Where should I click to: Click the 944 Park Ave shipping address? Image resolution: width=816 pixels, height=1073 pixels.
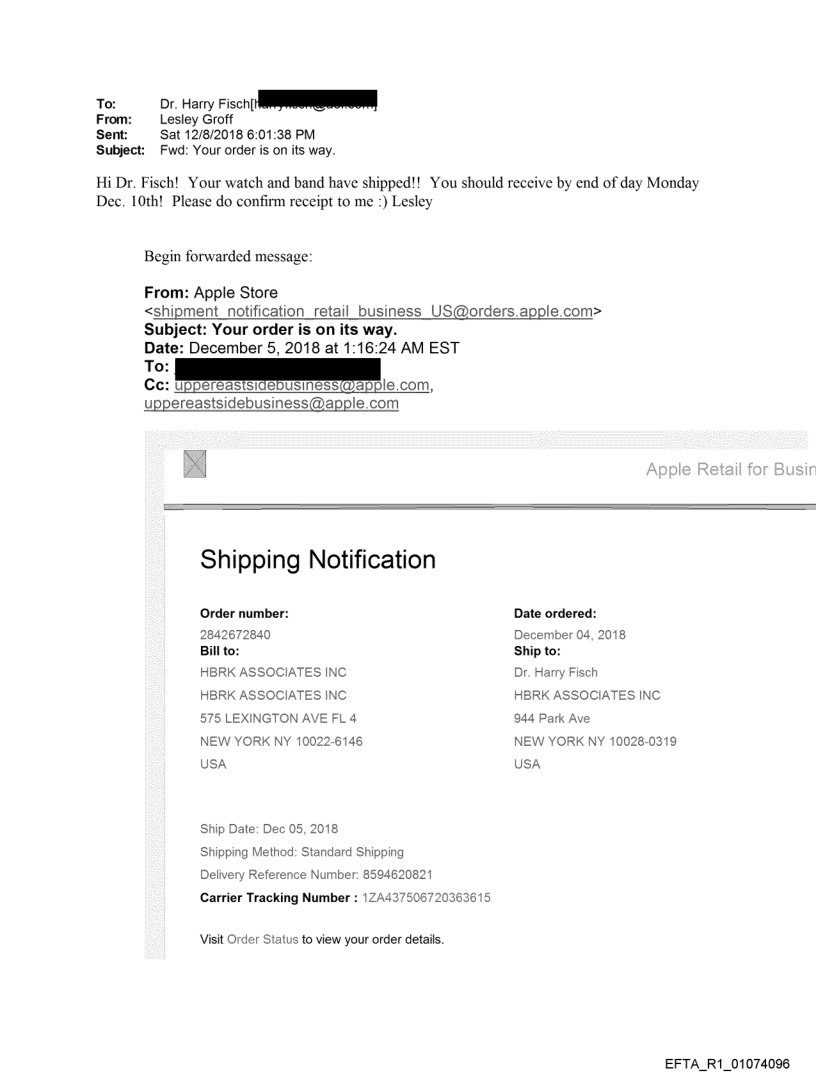[x=550, y=718]
